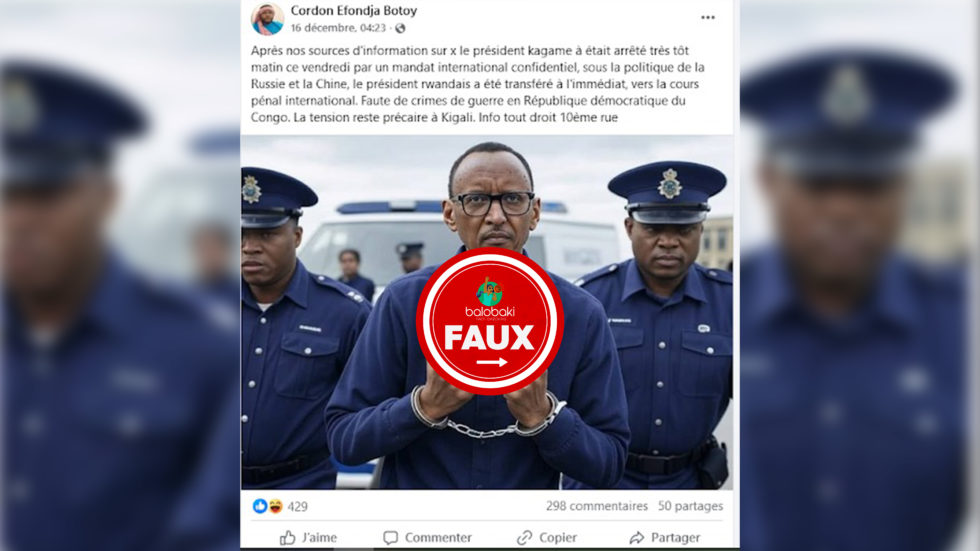The width and height of the screenshot is (980, 551).
Task: Click Cordon Efondja Botoy's profile avatar
Action: (268, 18)
